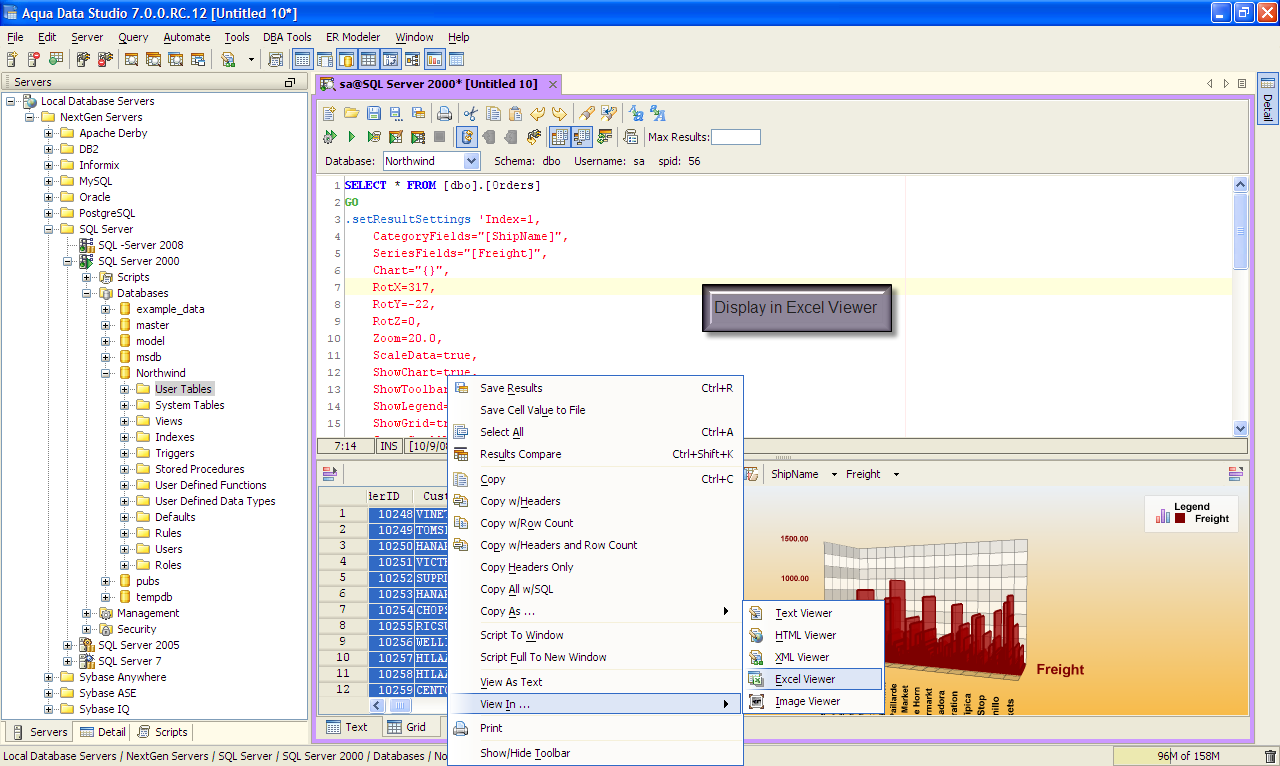The width and height of the screenshot is (1280, 766).
Task: Select Excel Viewer from the submenu
Action: click(805, 679)
